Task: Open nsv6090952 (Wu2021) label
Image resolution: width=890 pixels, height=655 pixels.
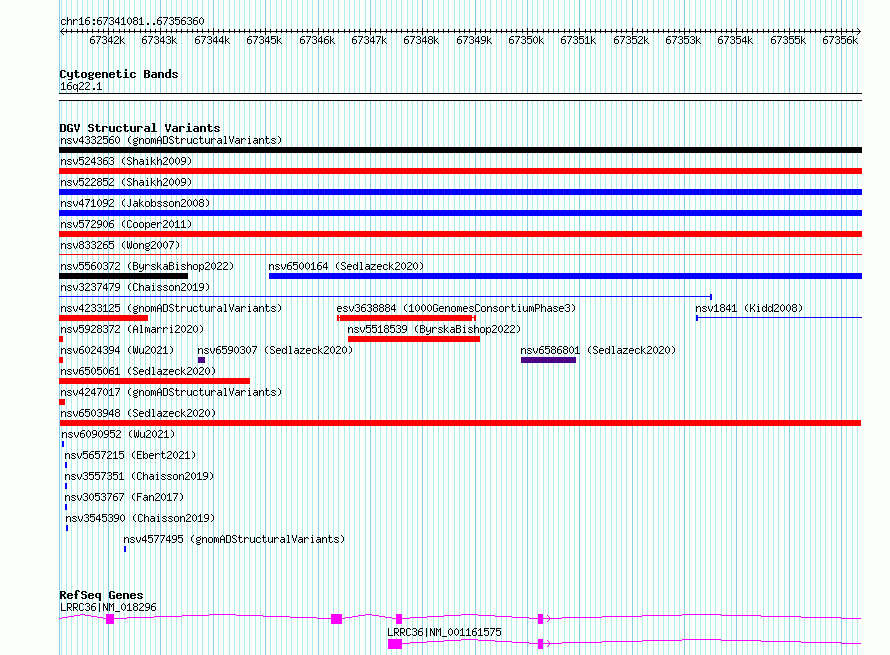Action: pyautogui.click(x=118, y=434)
